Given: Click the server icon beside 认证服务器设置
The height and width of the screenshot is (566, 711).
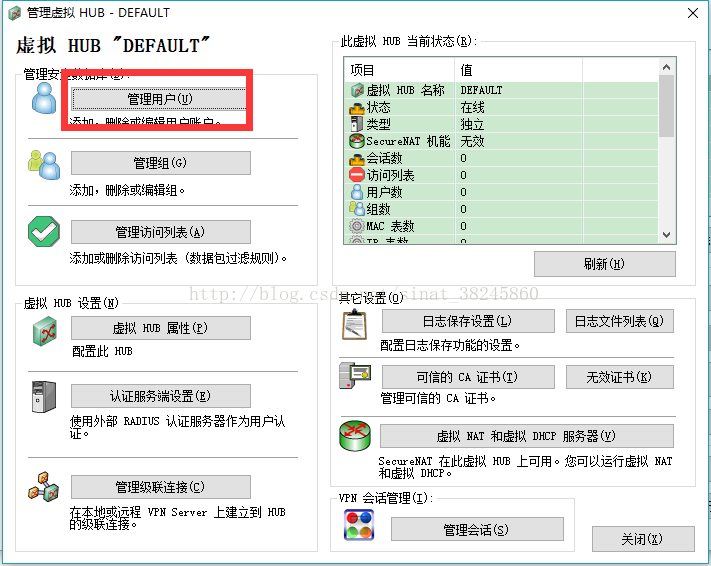Looking at the screenshot, I should pos(44,396).
